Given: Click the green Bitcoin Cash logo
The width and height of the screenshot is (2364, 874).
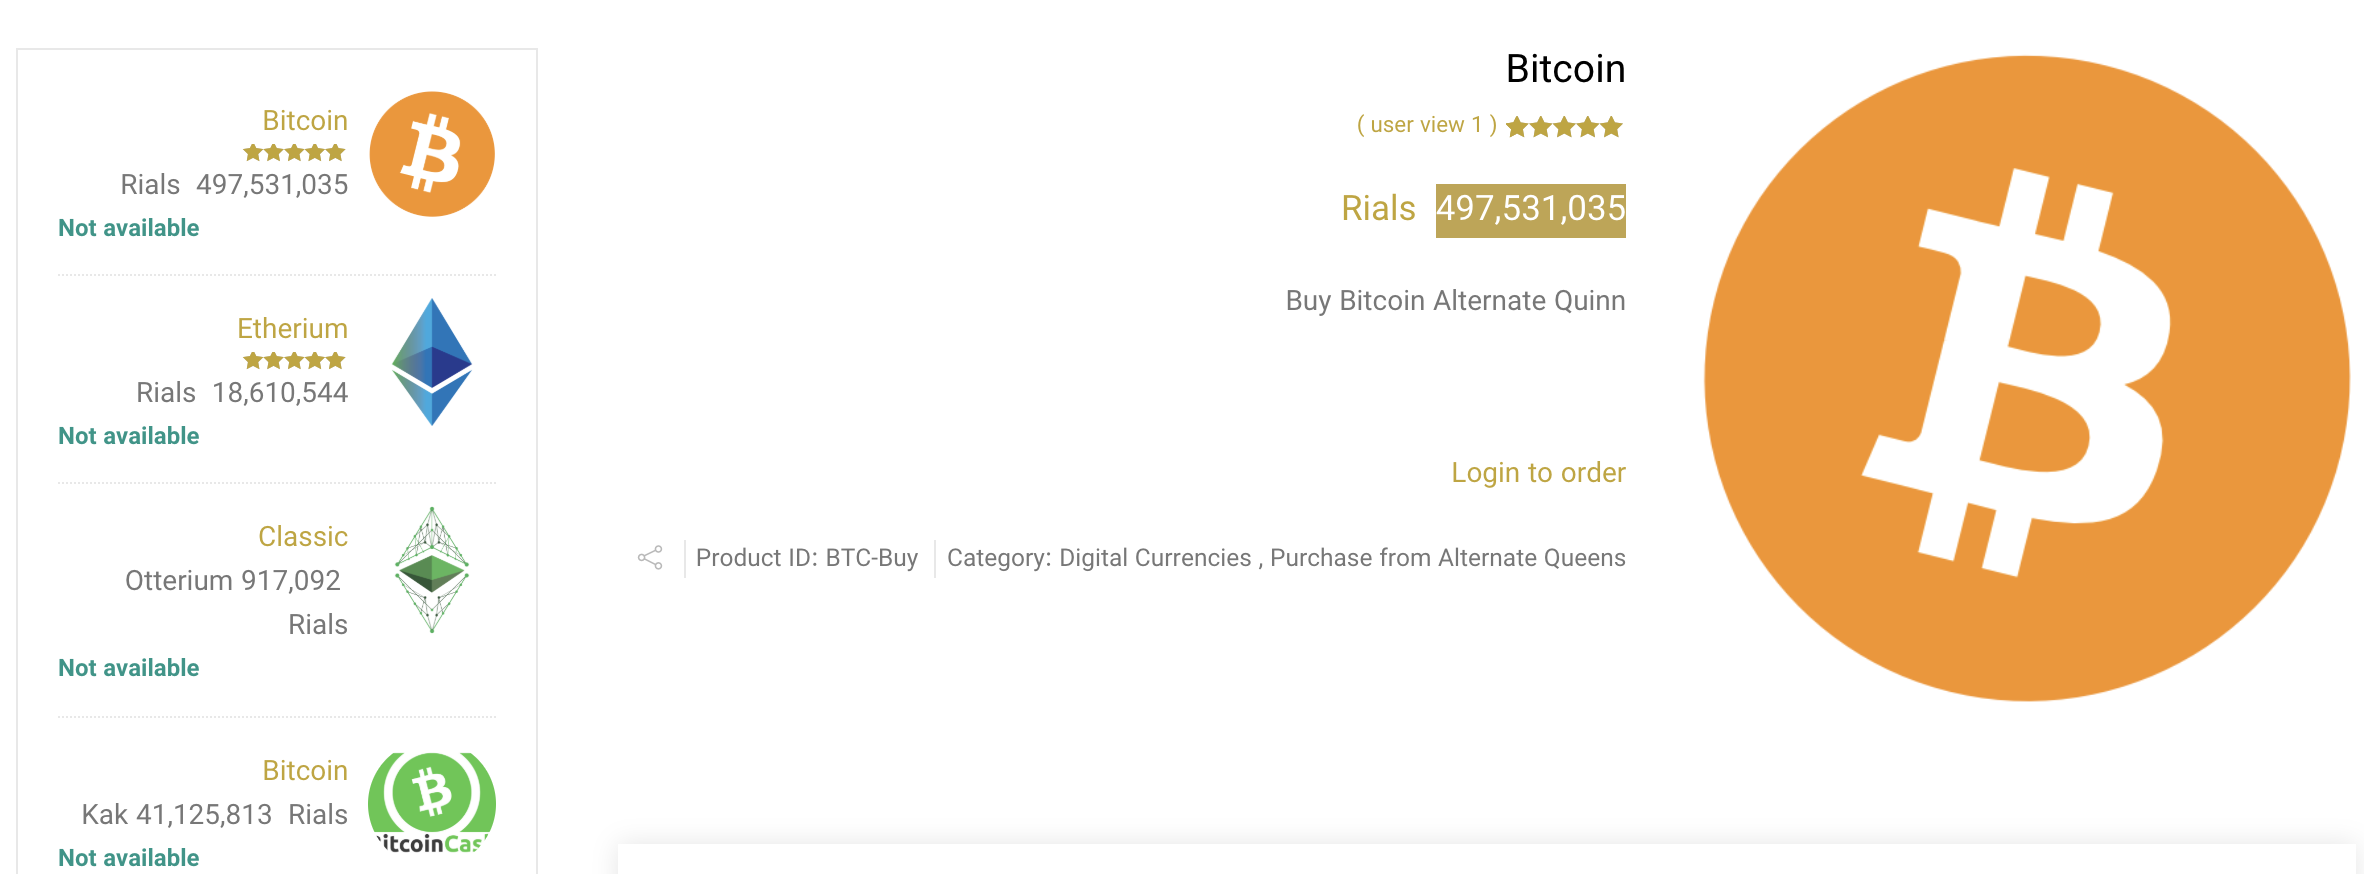Looking at the screenshot, I should (x=432, y=803).
